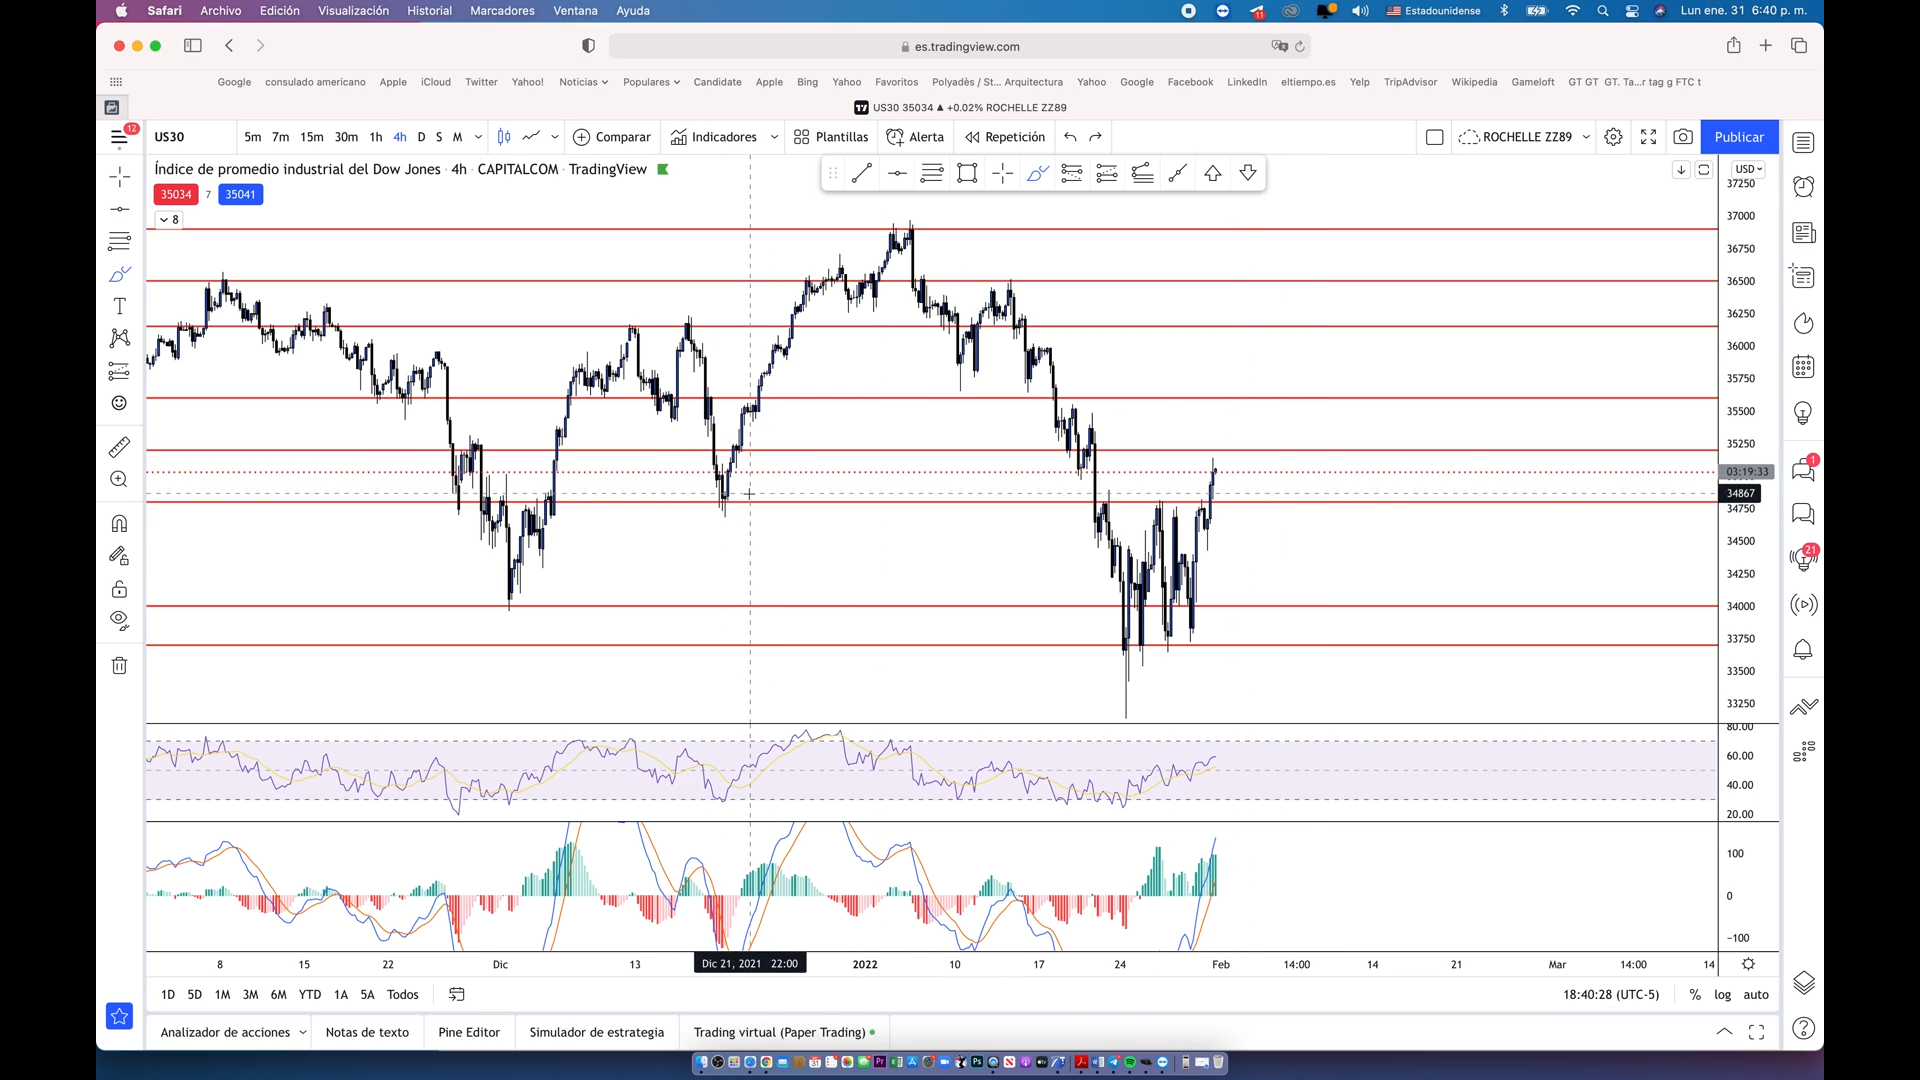Redo the last chart action
1920x1080 pixels.
pos(1096,137)
